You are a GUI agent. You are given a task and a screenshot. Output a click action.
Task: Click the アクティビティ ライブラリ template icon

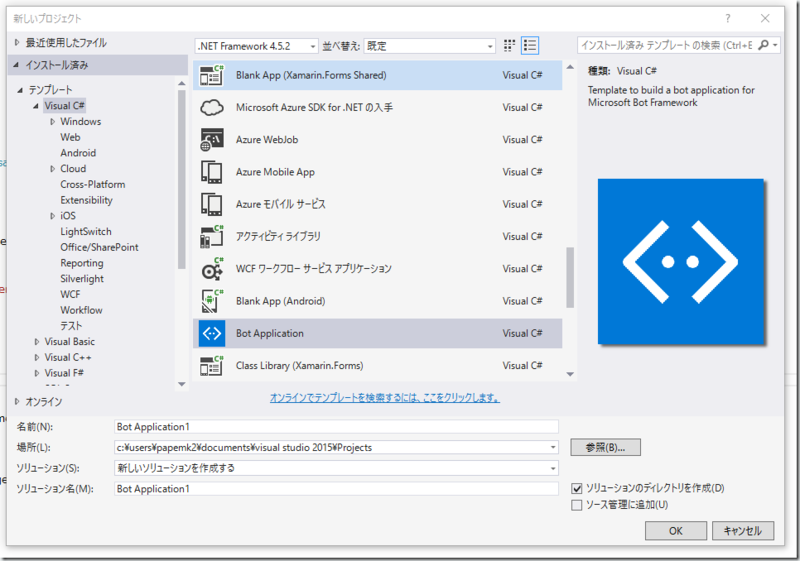pyautogui.click(x=211, y=237)
